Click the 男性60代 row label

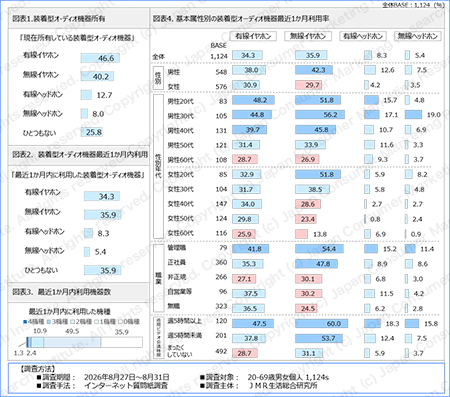pos(180,160)
